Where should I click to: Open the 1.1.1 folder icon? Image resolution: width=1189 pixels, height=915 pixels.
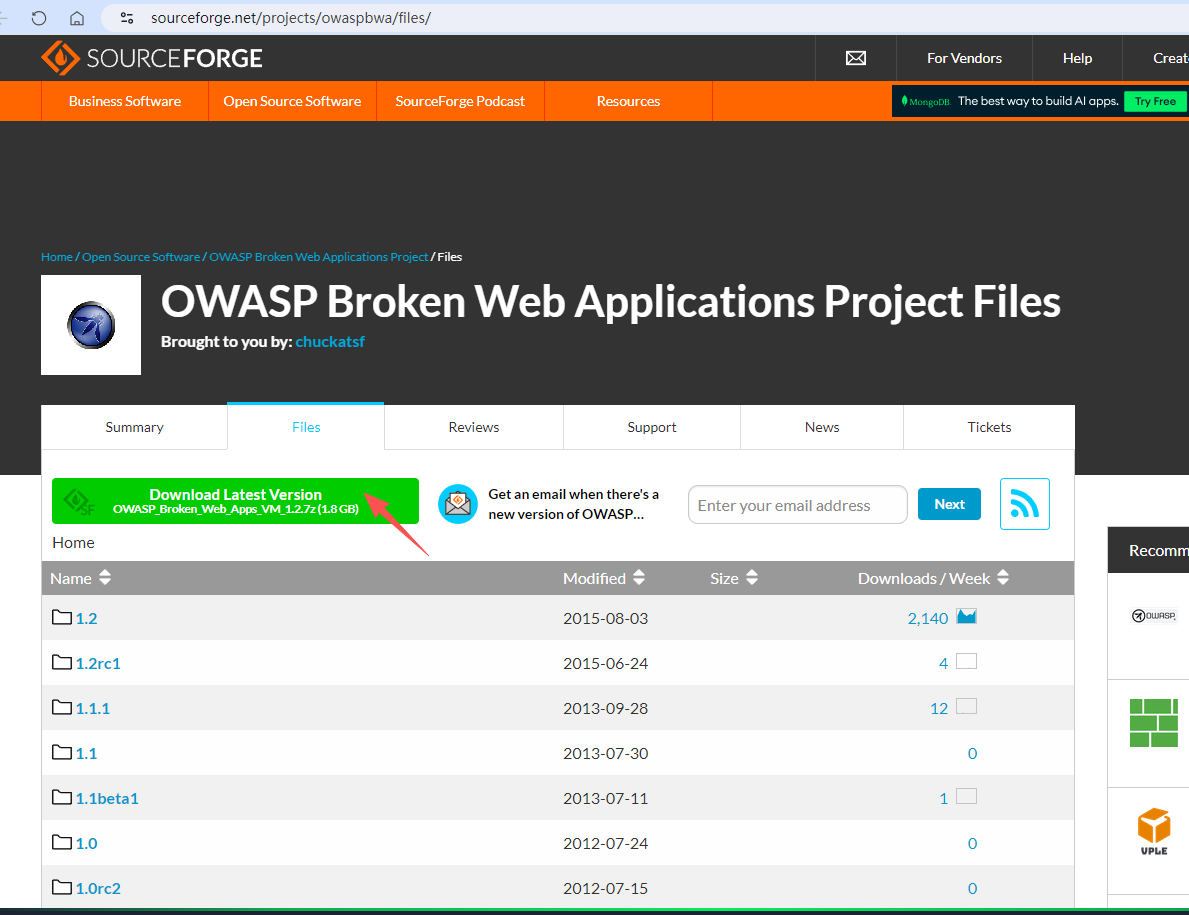tap(62, 707)
